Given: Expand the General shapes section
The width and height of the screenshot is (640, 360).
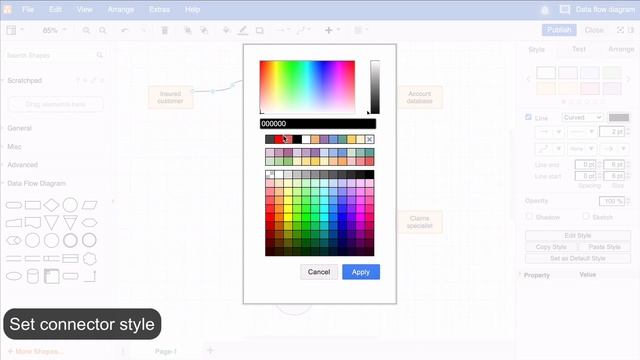Looking at the screenshot, I should [x=19, y=128].
